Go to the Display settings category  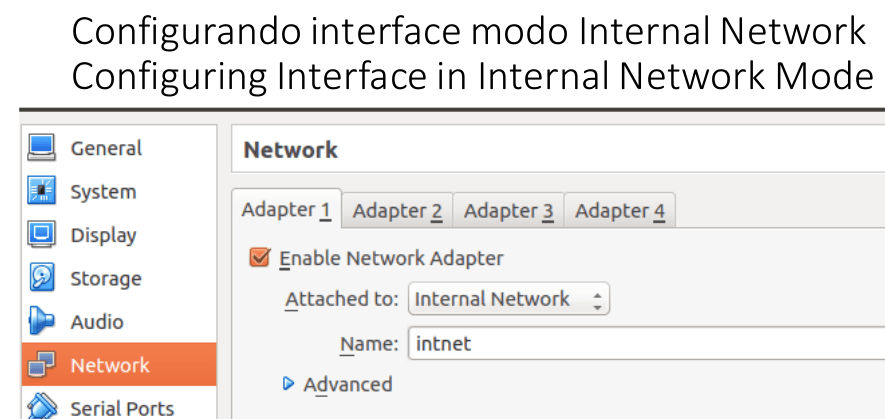point(119,234)
